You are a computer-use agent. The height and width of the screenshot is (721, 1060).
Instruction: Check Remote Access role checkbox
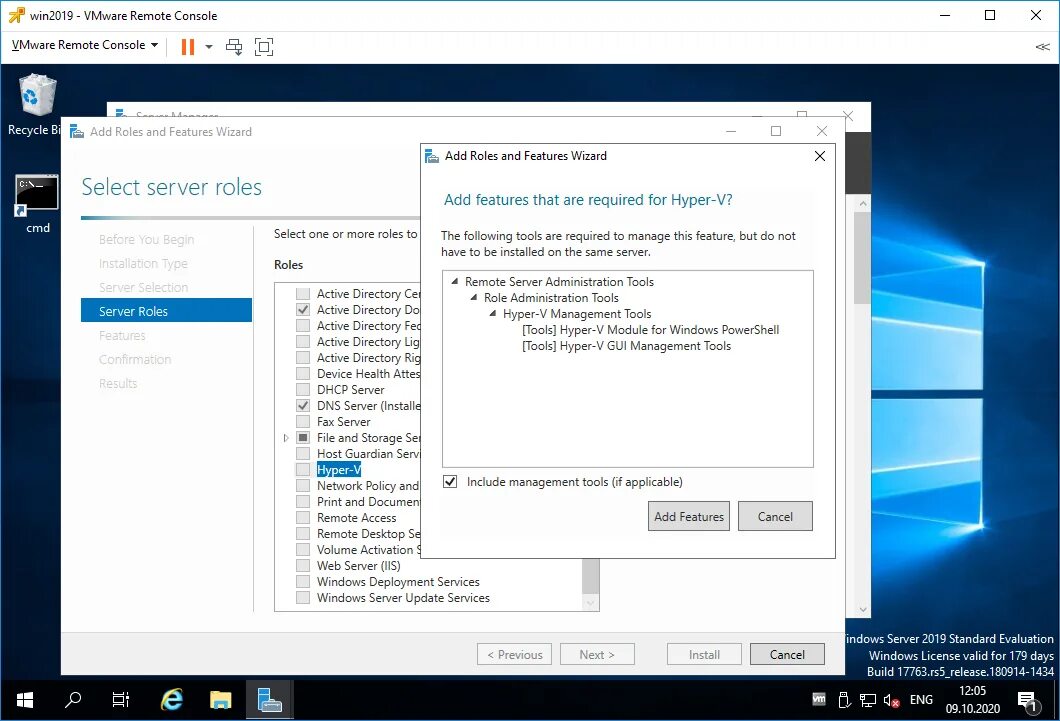pos(303,518)
